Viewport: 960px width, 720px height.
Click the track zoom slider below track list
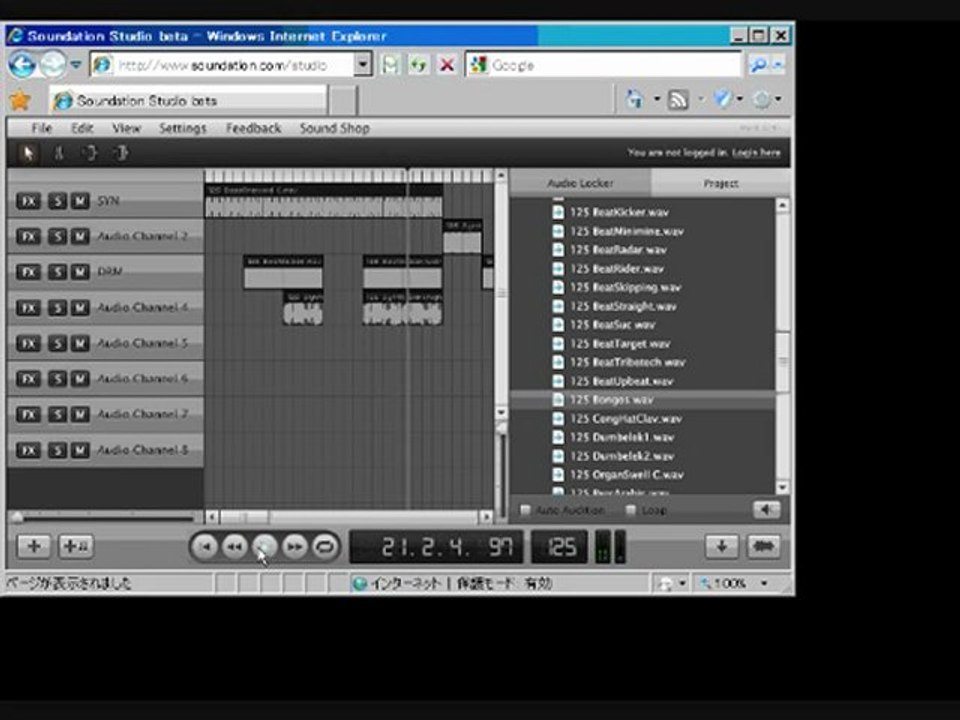[17, 518]
